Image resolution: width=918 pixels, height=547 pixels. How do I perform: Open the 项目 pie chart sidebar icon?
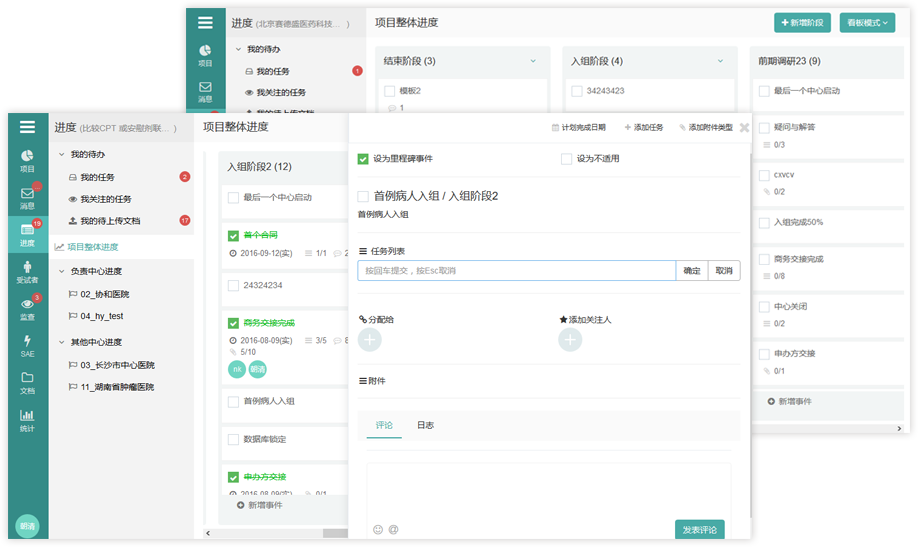tap(27, 160)
